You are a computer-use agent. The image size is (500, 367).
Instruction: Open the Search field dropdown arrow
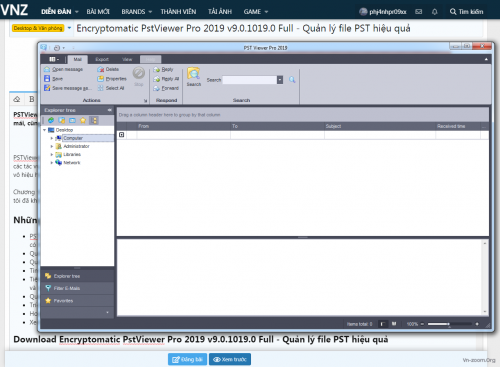(x=280, y=80)
